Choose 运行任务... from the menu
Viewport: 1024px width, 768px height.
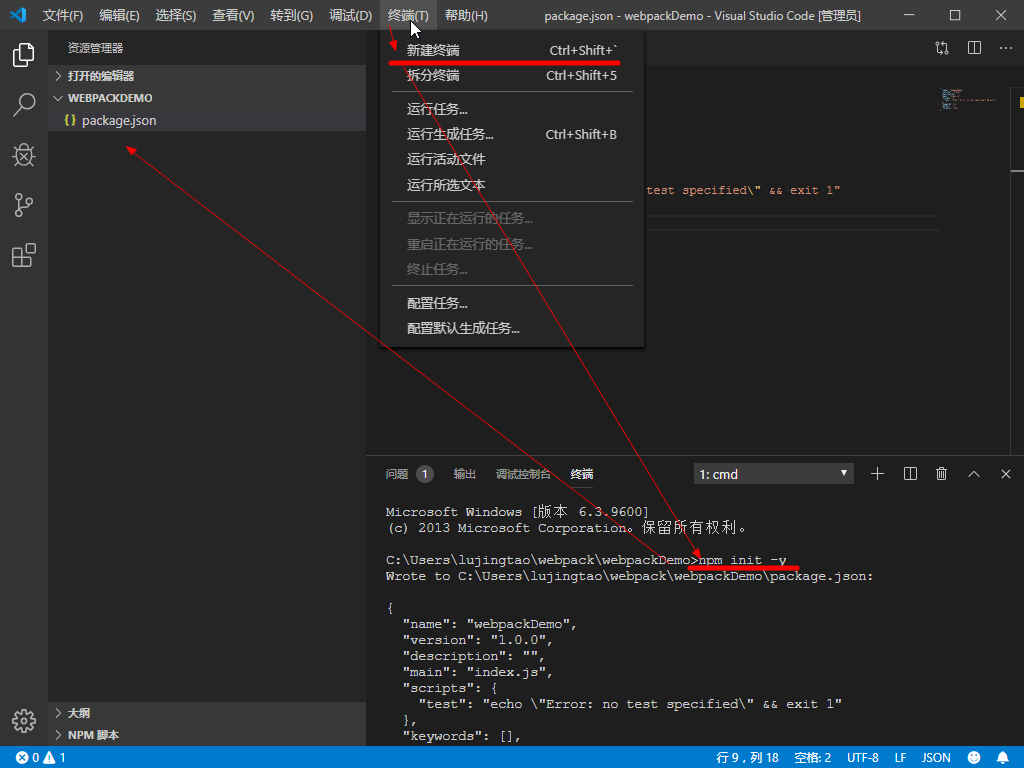[x=512, y=109]
